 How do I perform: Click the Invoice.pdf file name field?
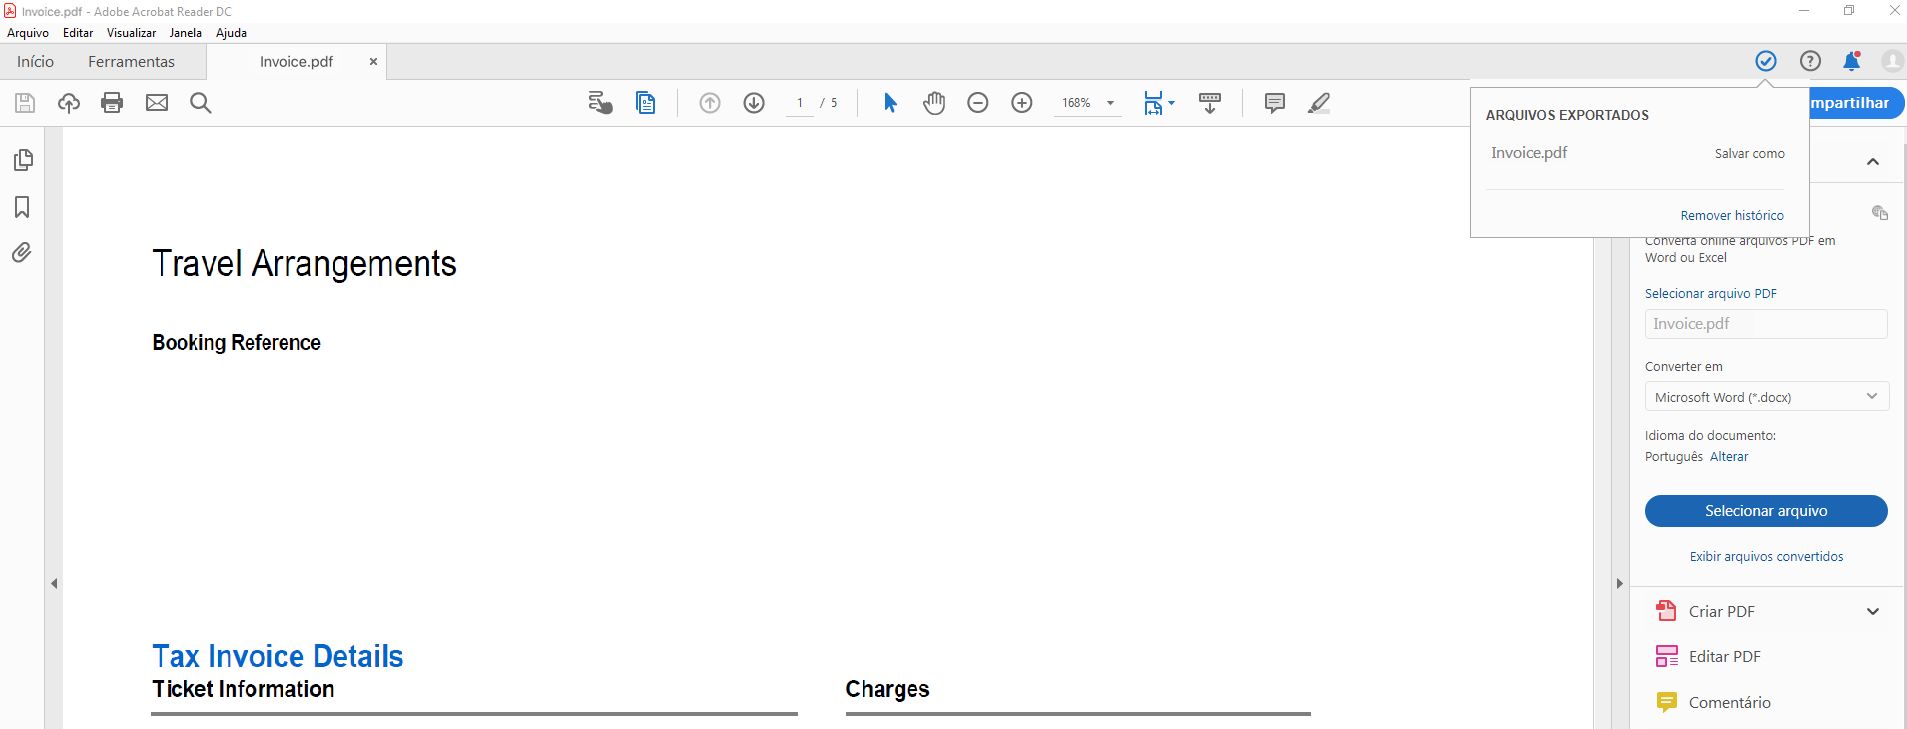coord(1766,324)
